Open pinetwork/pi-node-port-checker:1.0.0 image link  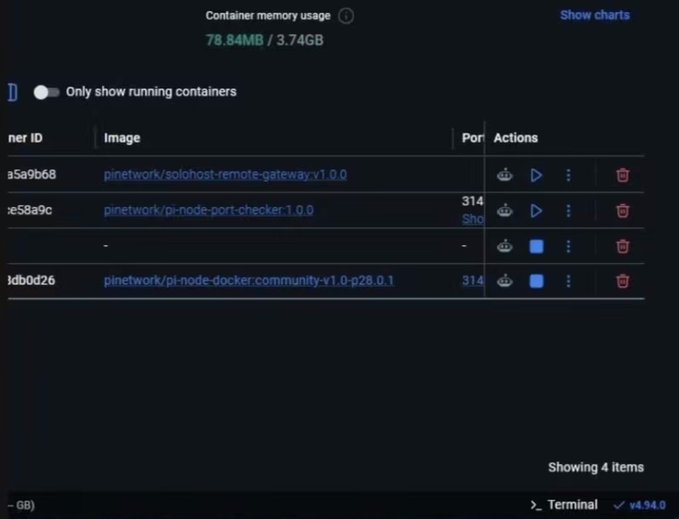208,210
